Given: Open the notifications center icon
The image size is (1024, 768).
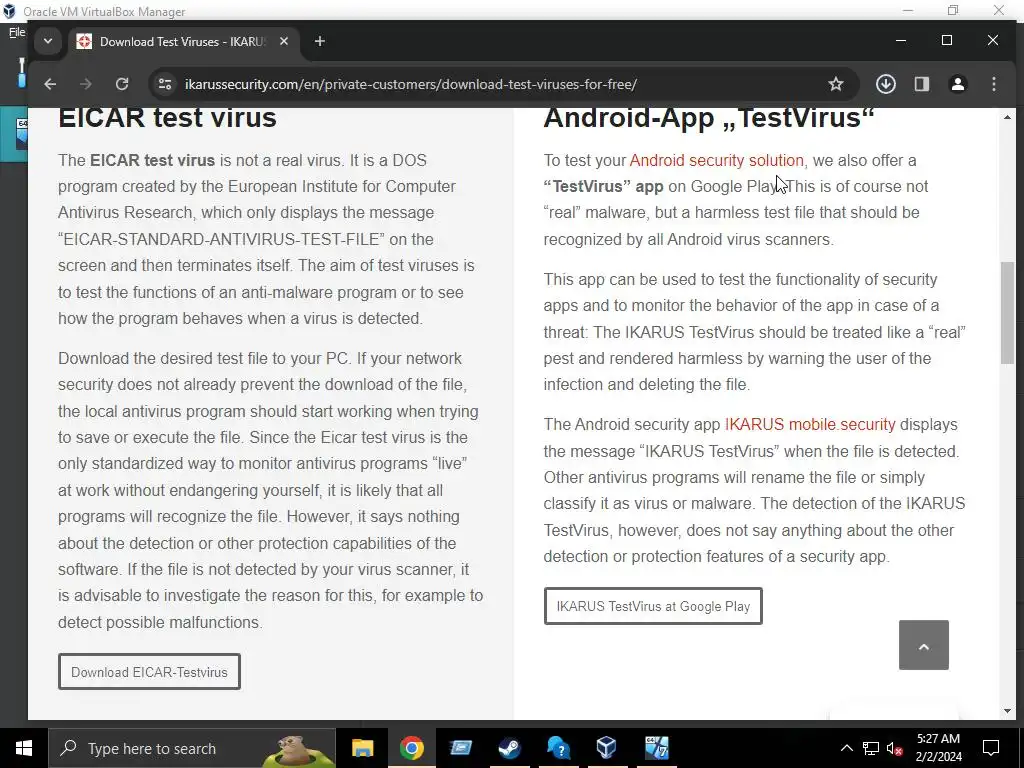Looking at the screenshot, I should pos(991,748).
